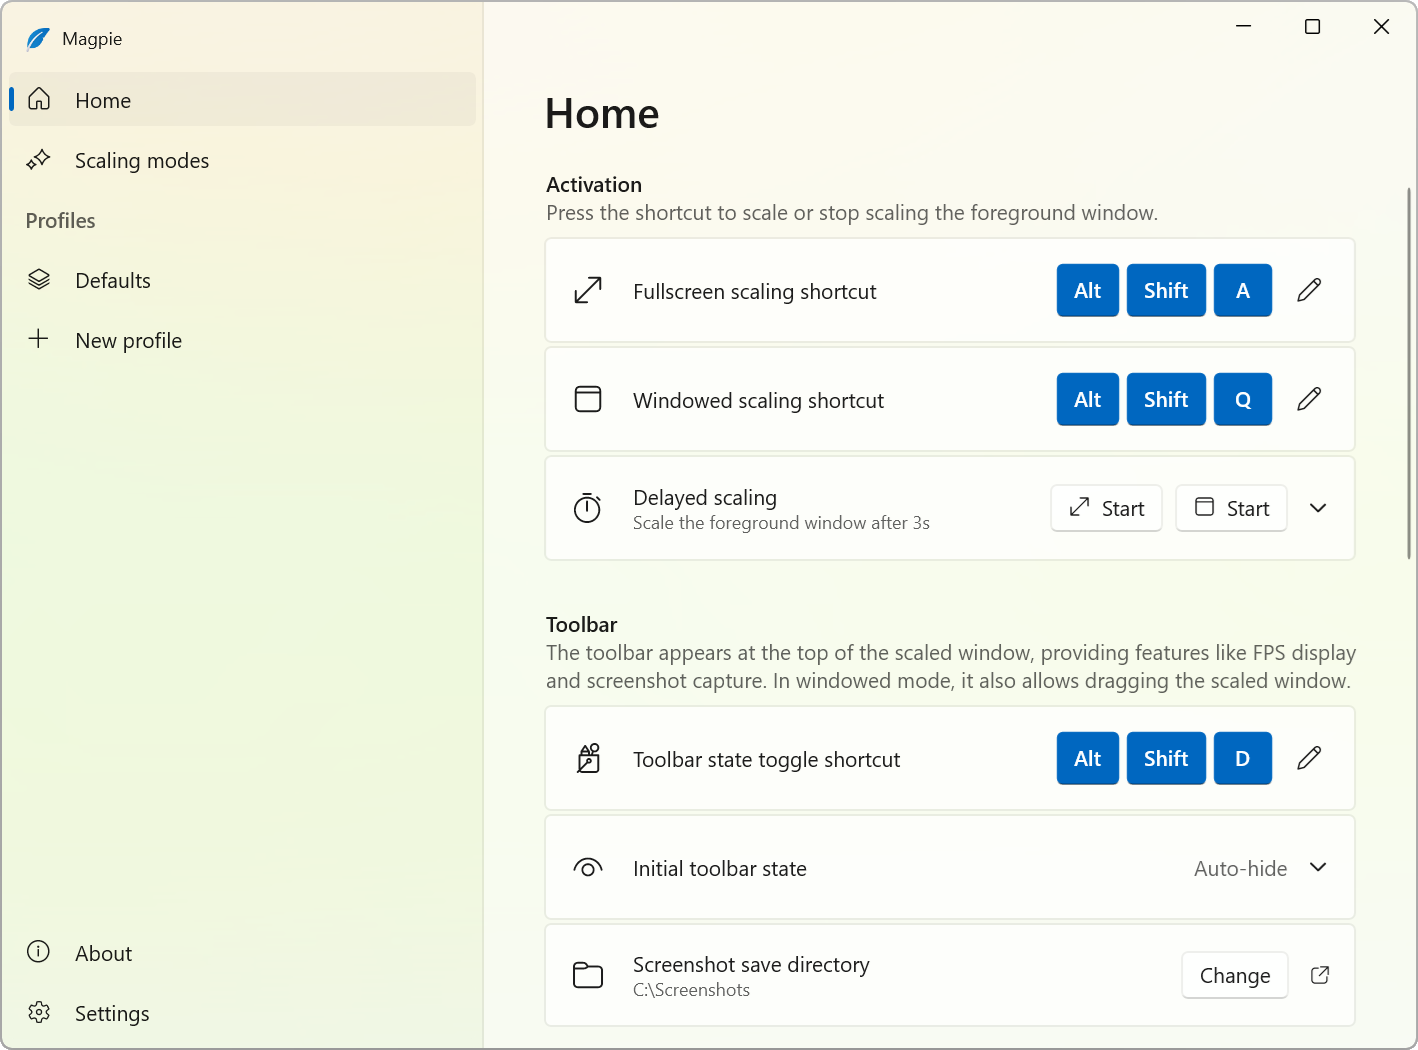
Task: Edit the Toolbar state toggle shortcut
Action: tap(1309, 758)
